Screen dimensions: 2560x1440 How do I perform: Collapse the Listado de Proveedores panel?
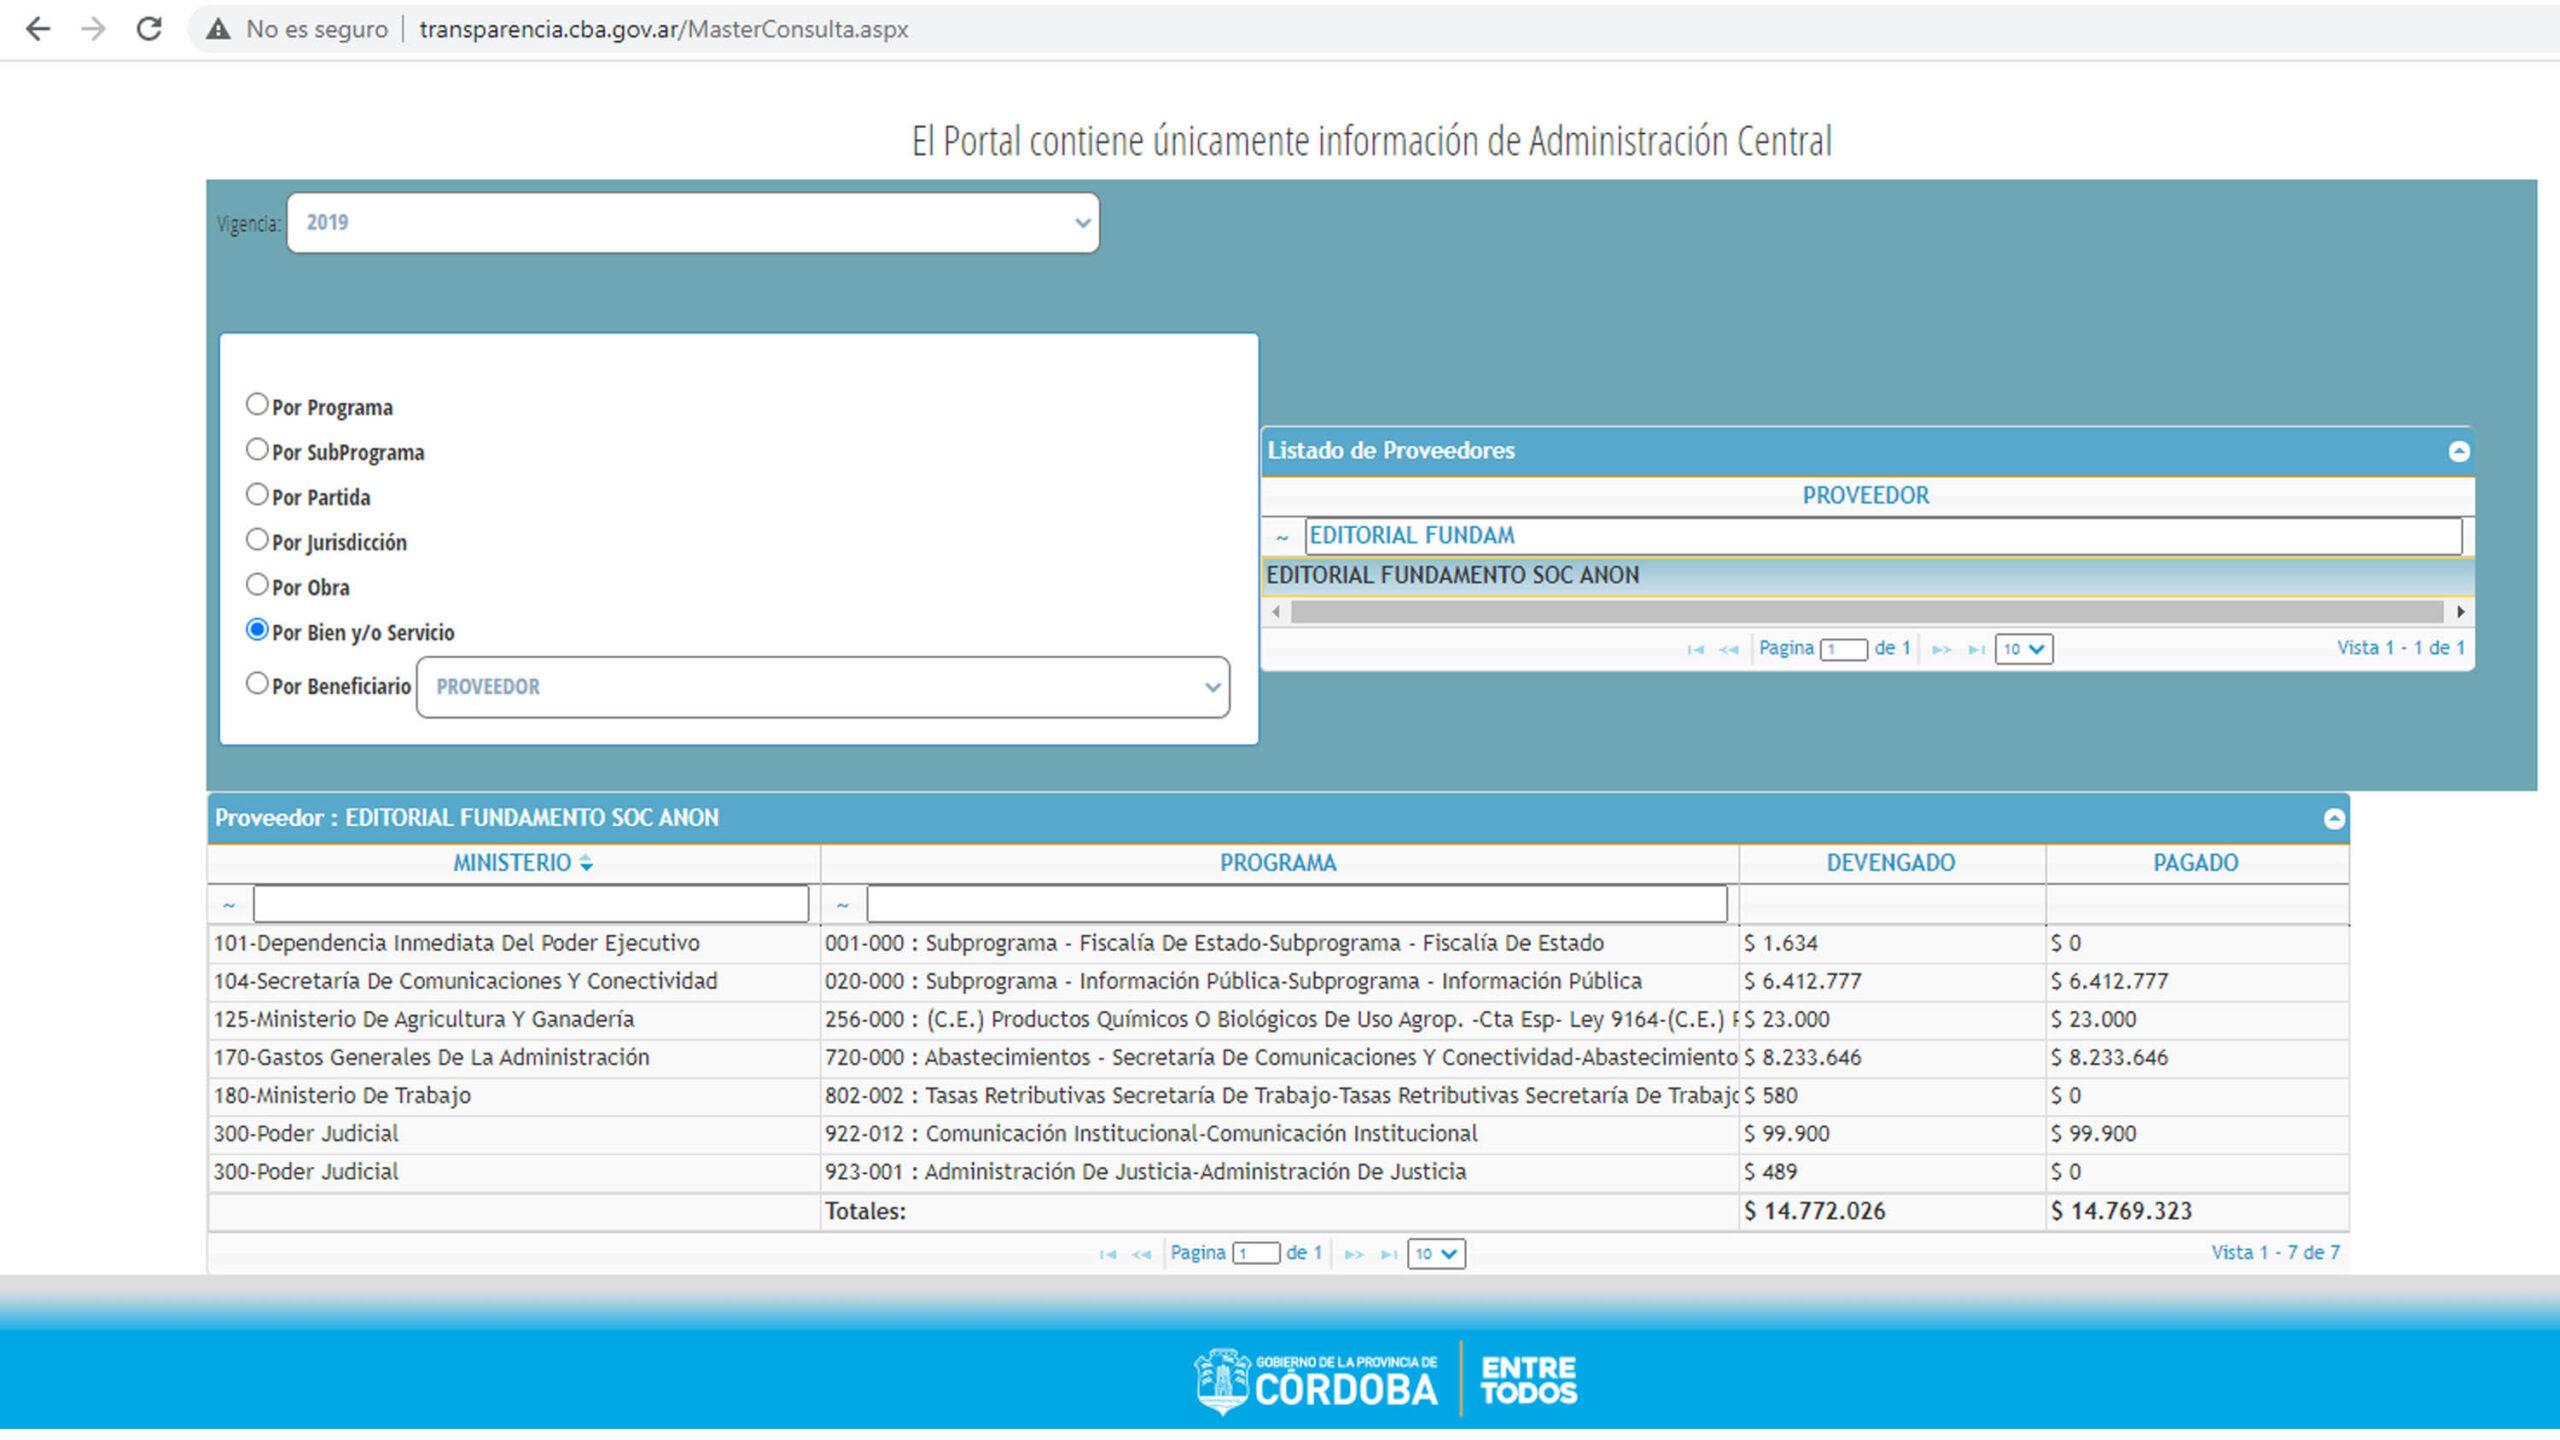(2458, 451)
